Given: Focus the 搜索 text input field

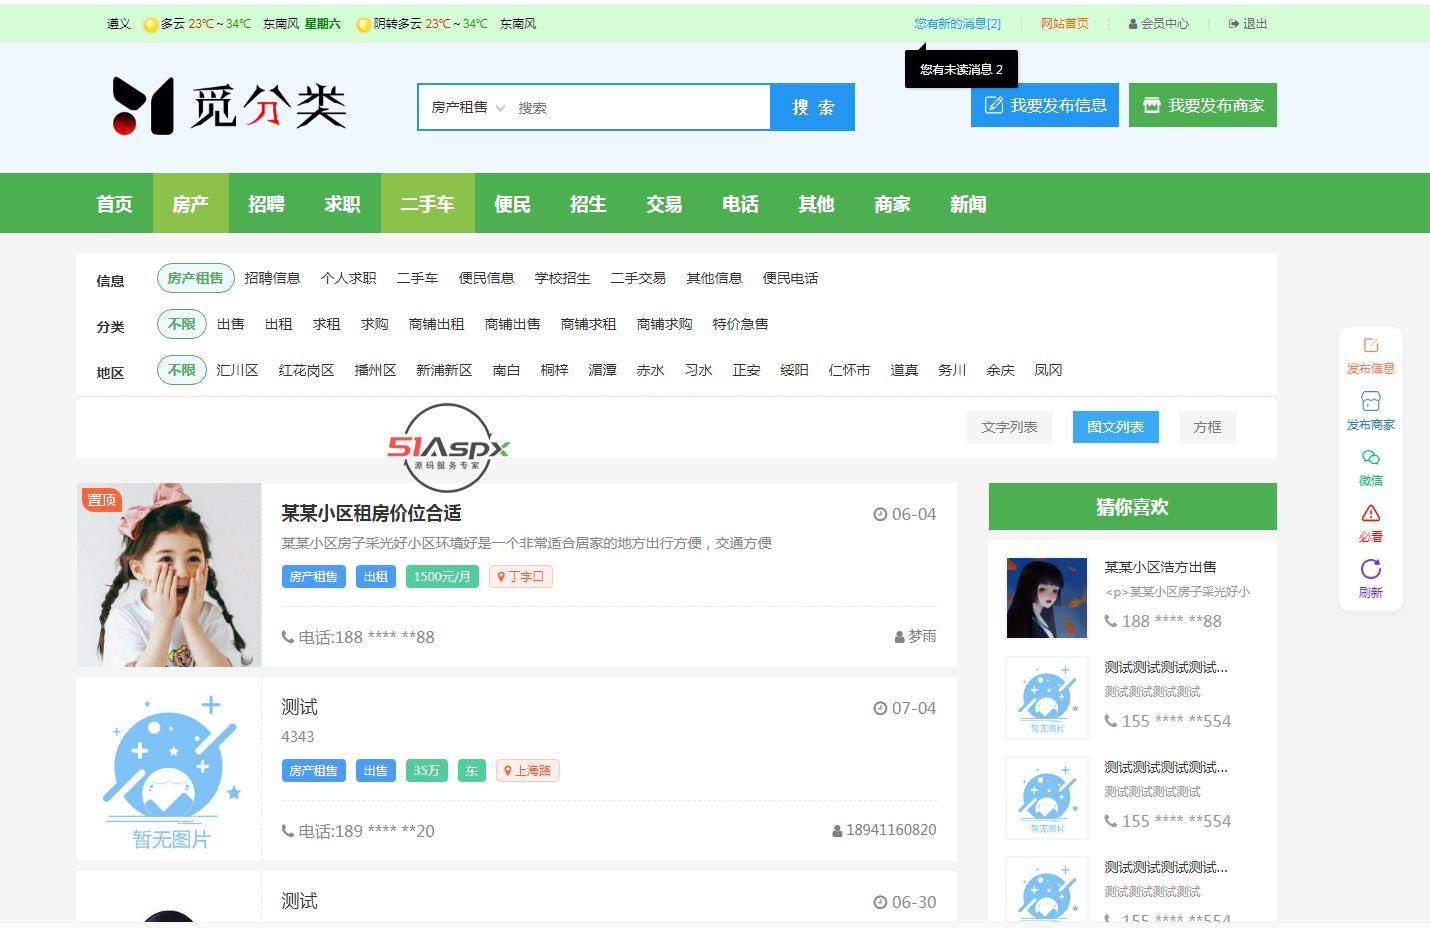Looking at the screenshot, I should pos(640,108).
